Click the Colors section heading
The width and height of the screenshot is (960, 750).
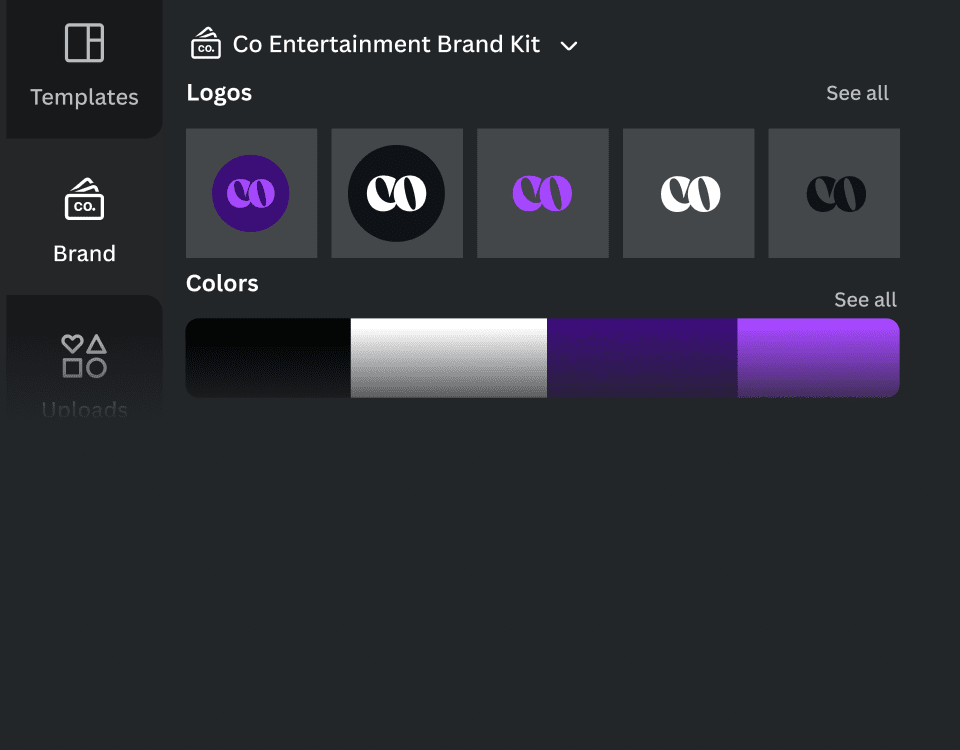[222, 283]
